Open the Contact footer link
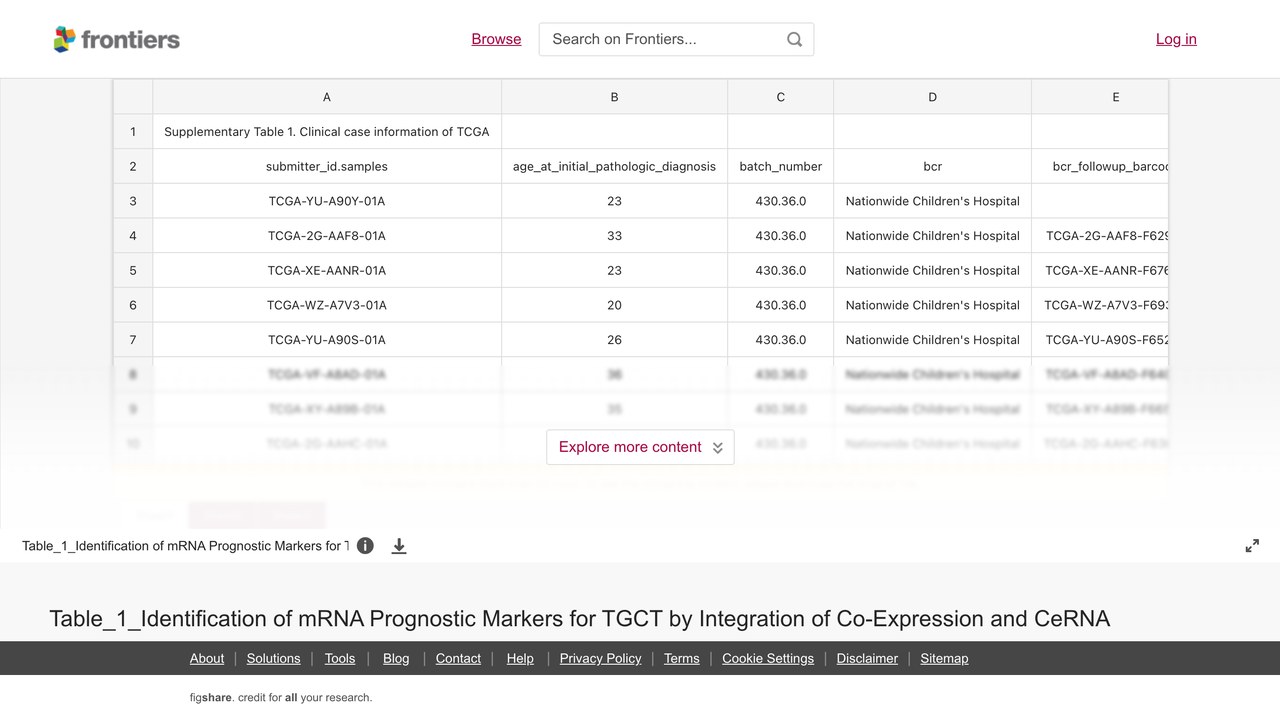The width and height of the screenshot is (1280, 720). tap(459, 658)
